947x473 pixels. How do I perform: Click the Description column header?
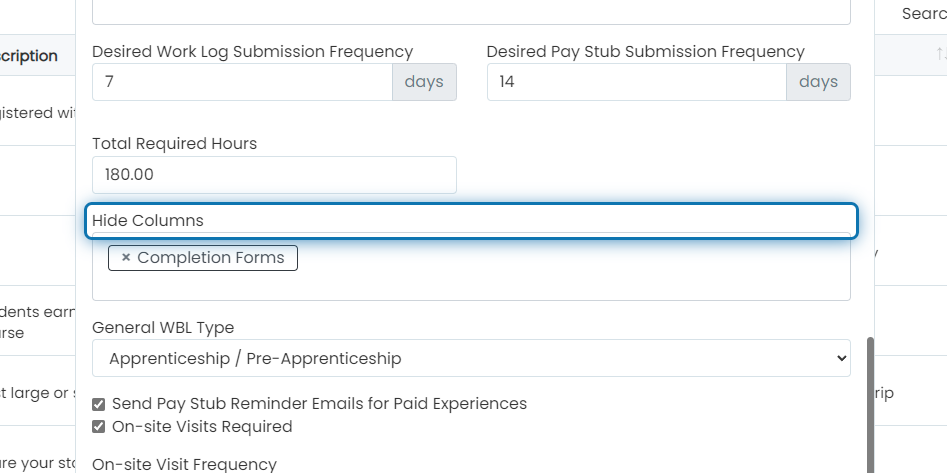[28, 56]
